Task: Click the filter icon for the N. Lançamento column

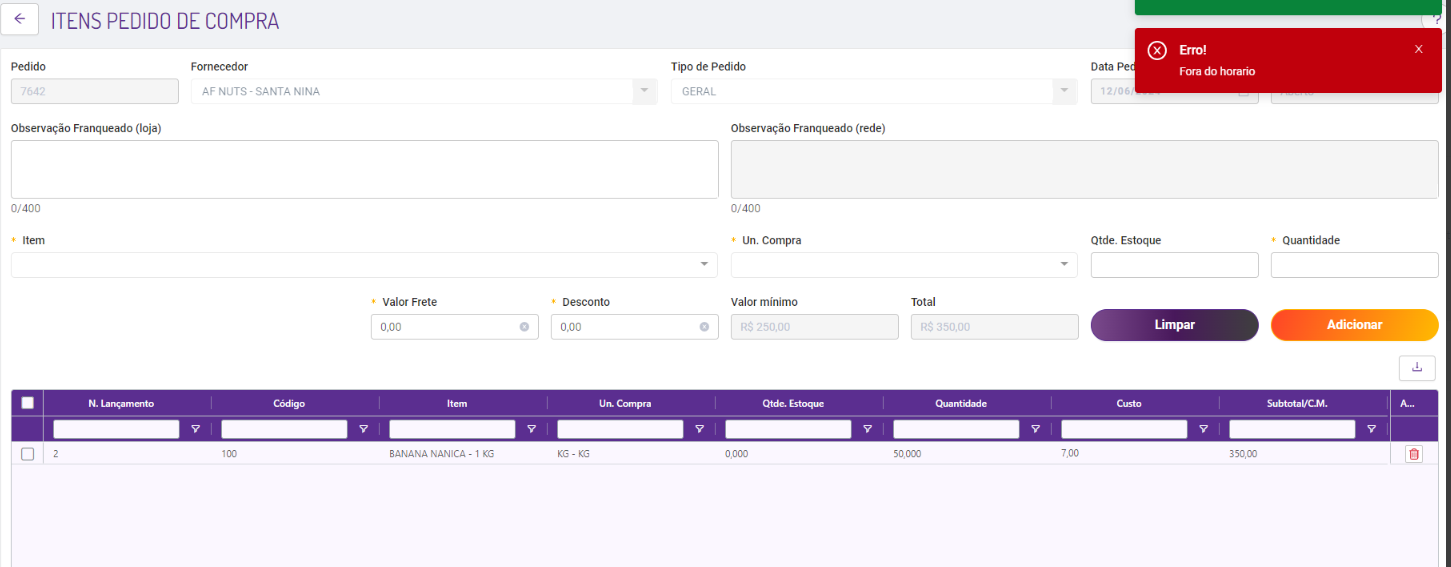Action: pyautogui.click(x=195, y=429)
